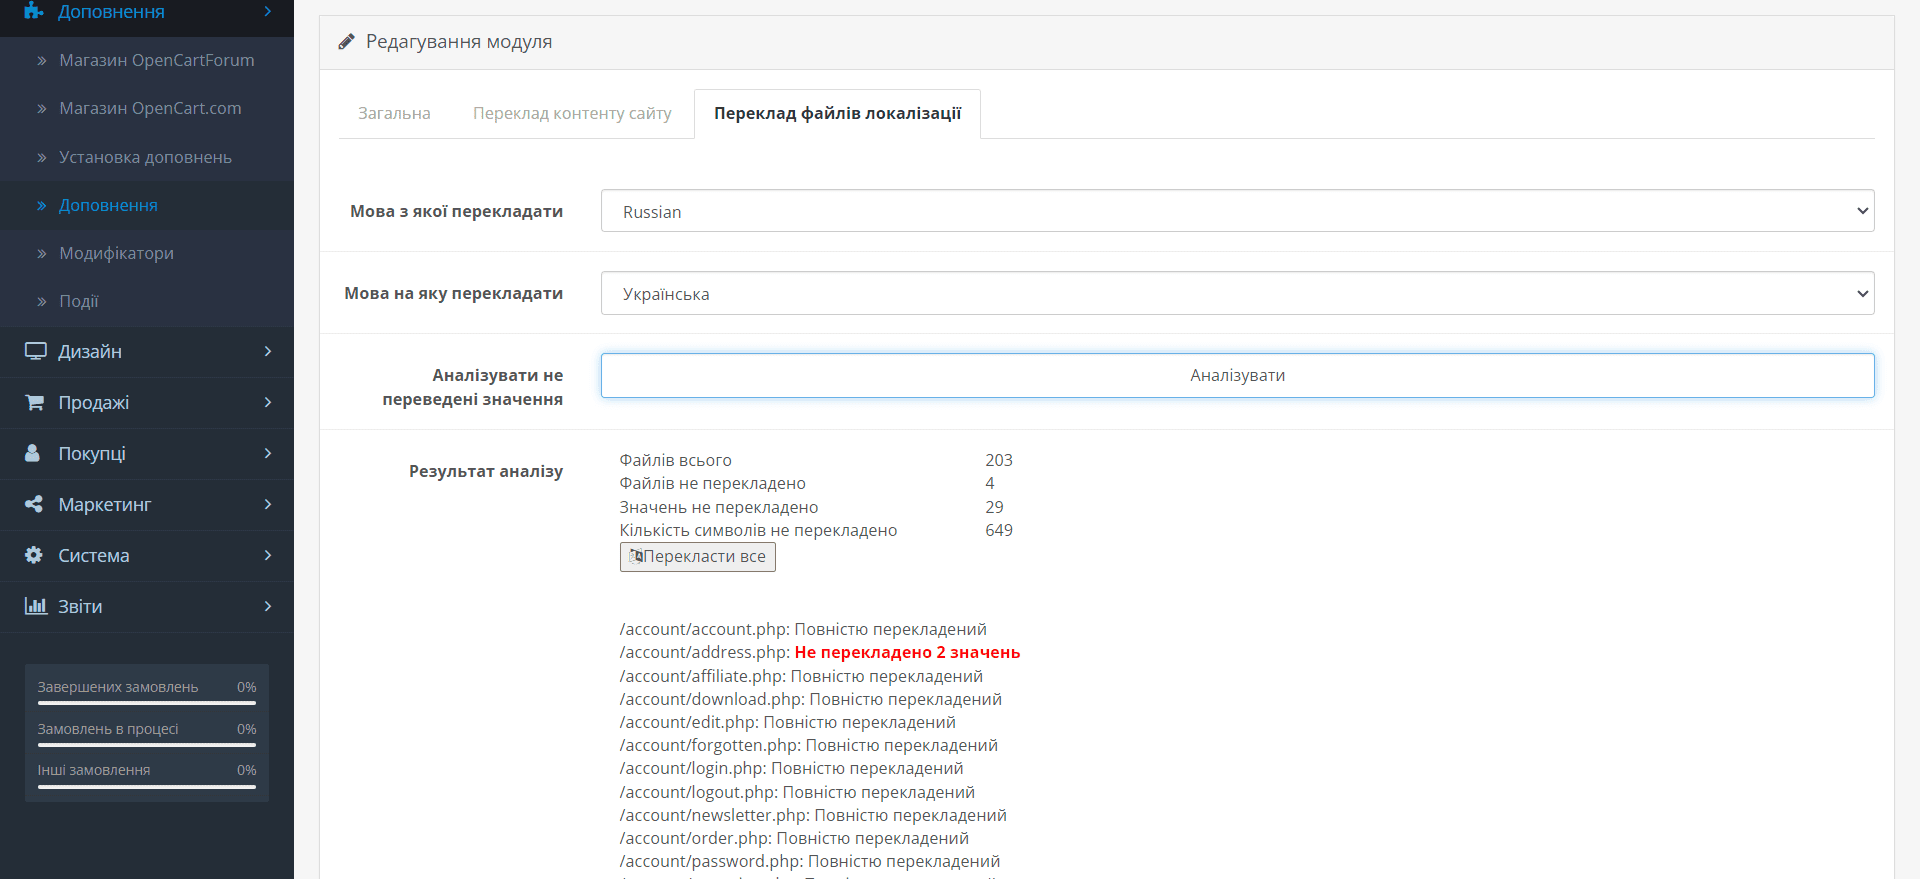Click the Мова з якої перекладати label
This screenshot has width=1920, height=879.
[x=456, y=211]
